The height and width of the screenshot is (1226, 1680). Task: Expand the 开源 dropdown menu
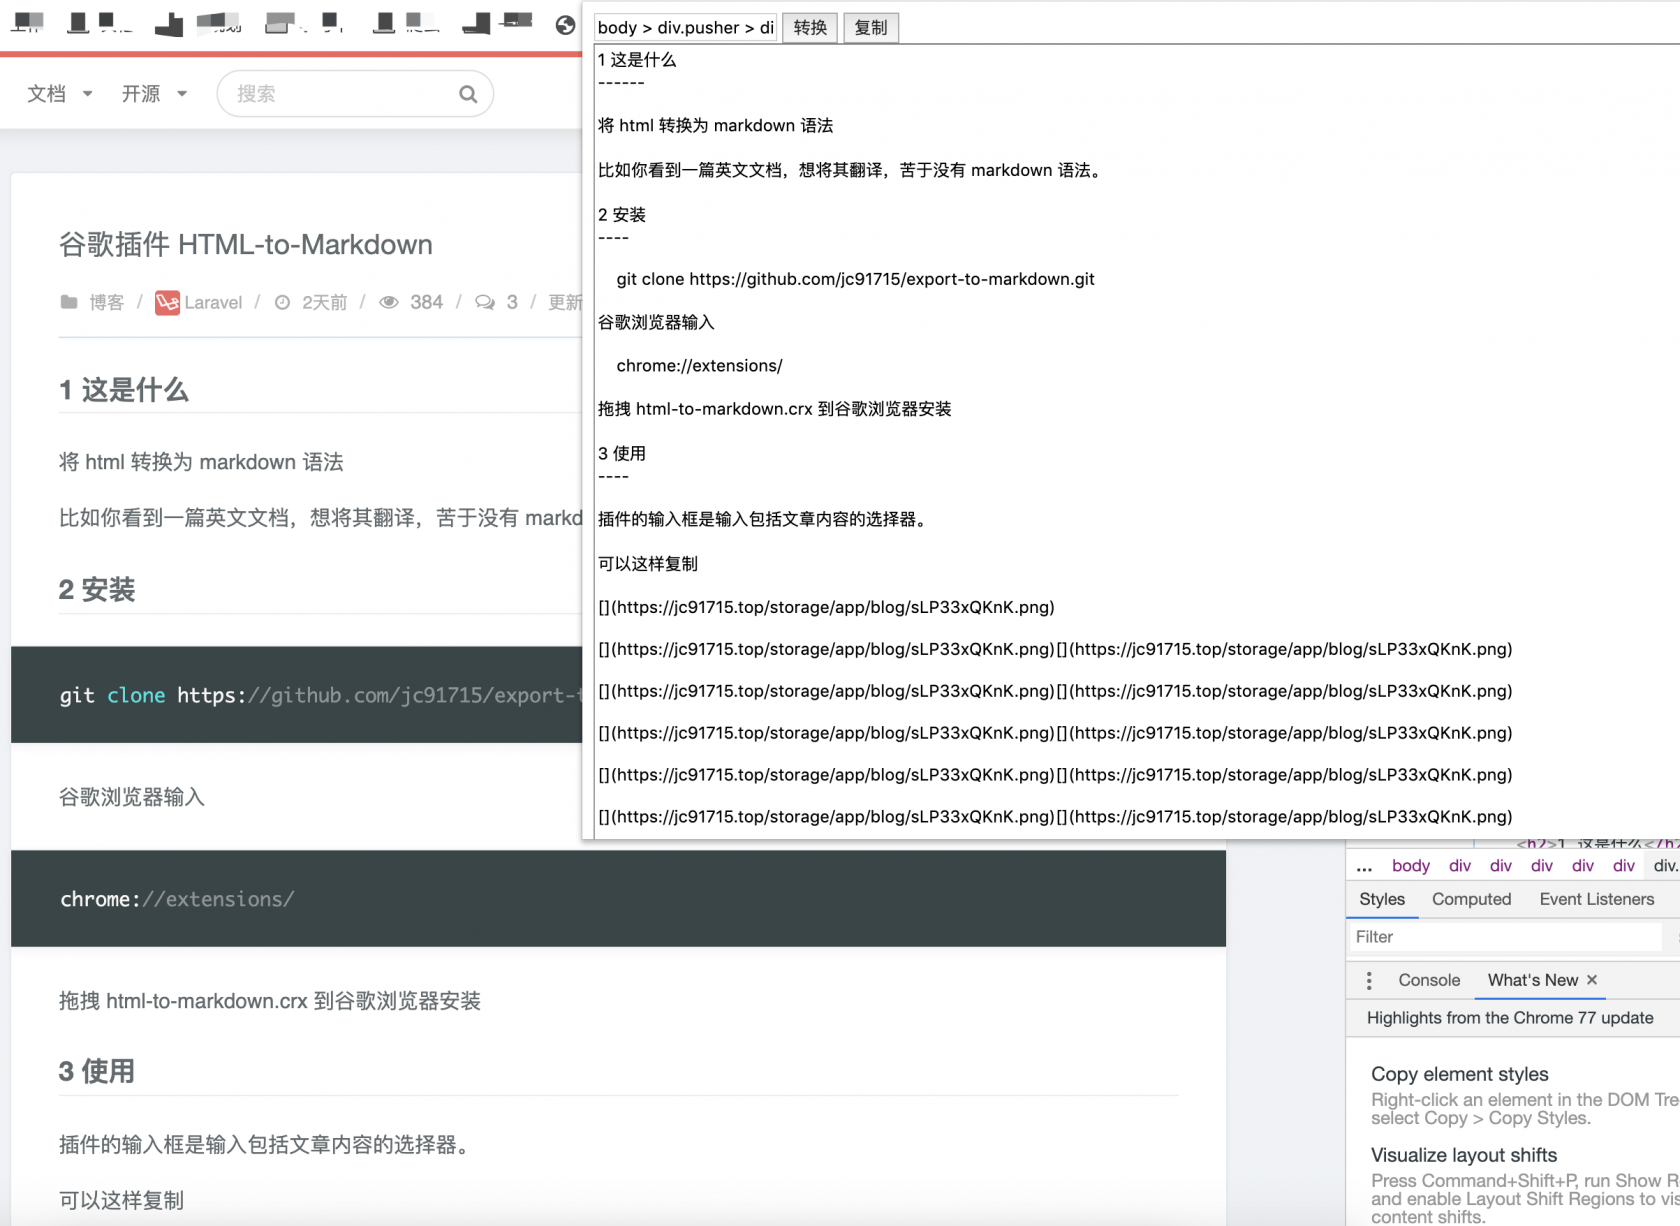[x=154, y=94]
